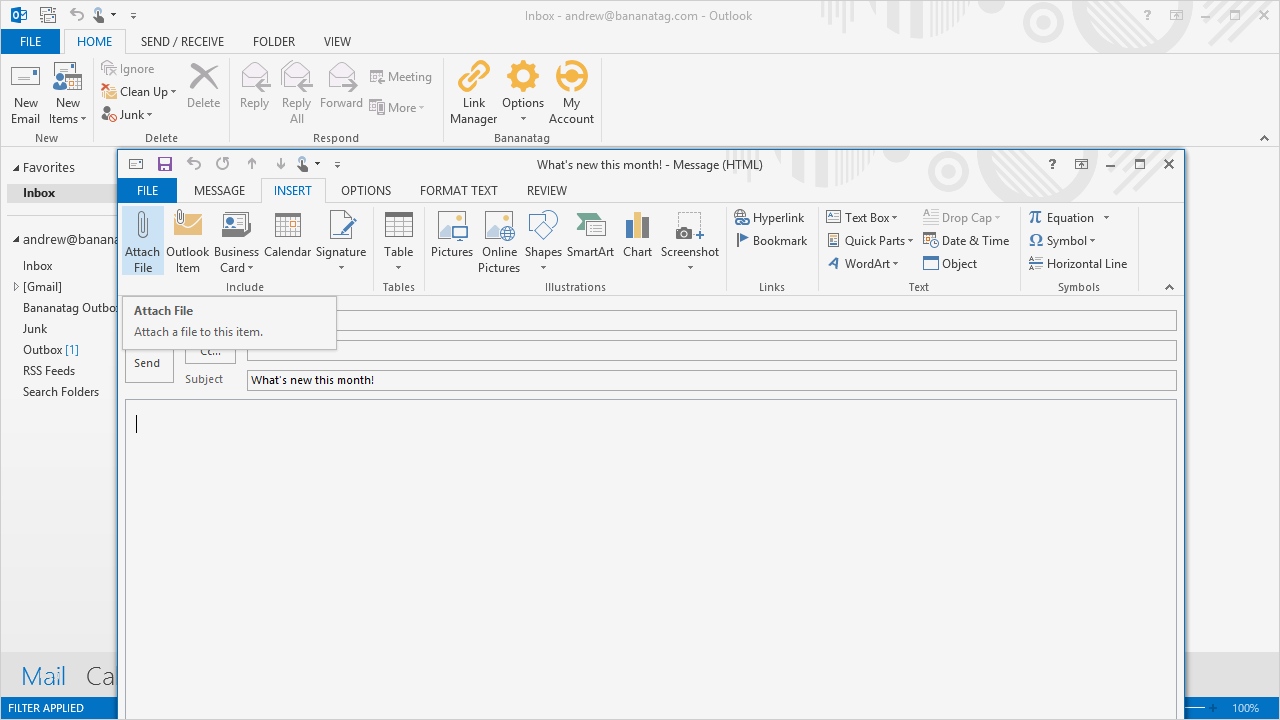This screenshot has width=1280, height=720.
Task: Switch to Mail view in navigation bar
Action: click(44, 677)
